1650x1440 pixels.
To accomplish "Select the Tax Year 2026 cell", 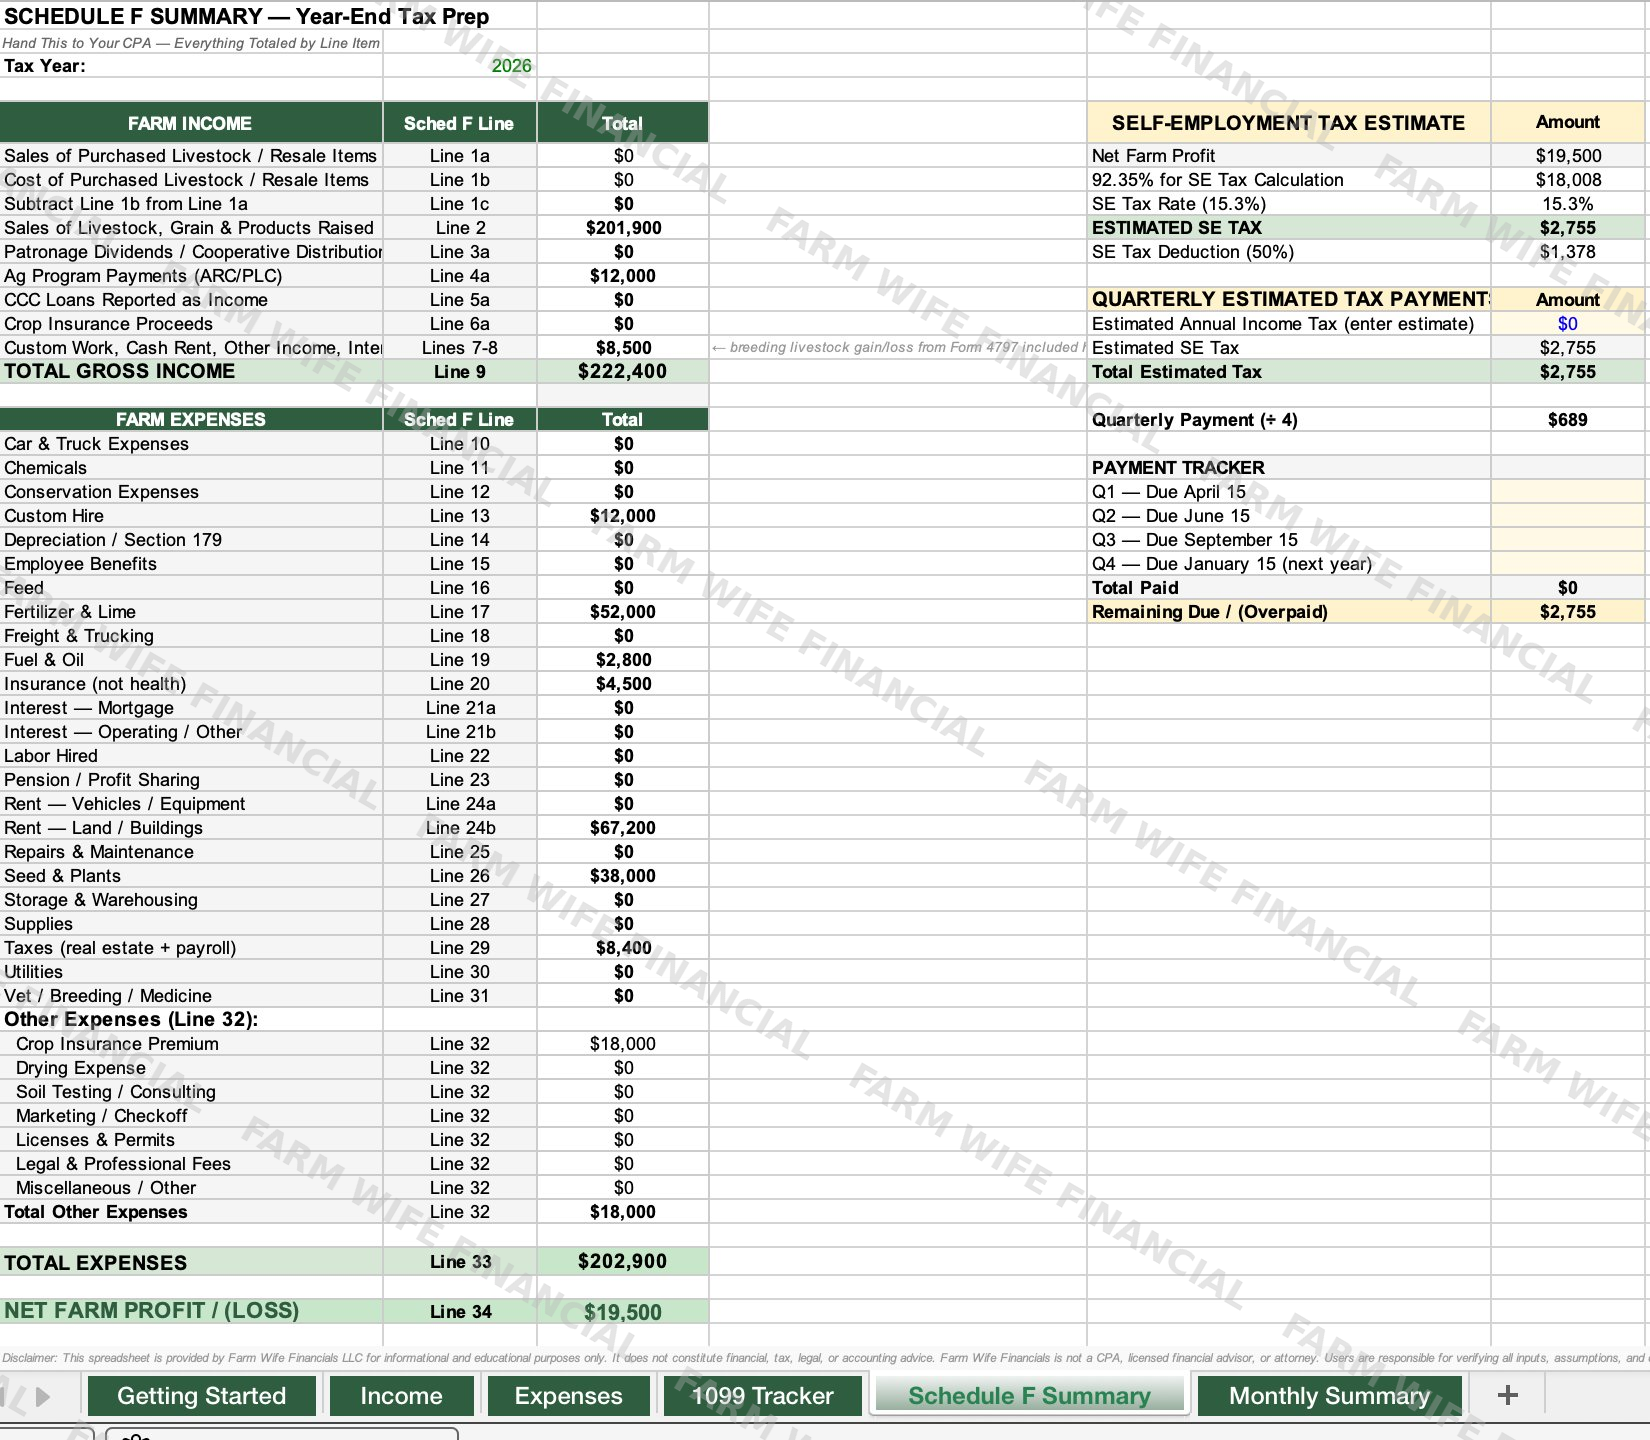I will point(460,66).
